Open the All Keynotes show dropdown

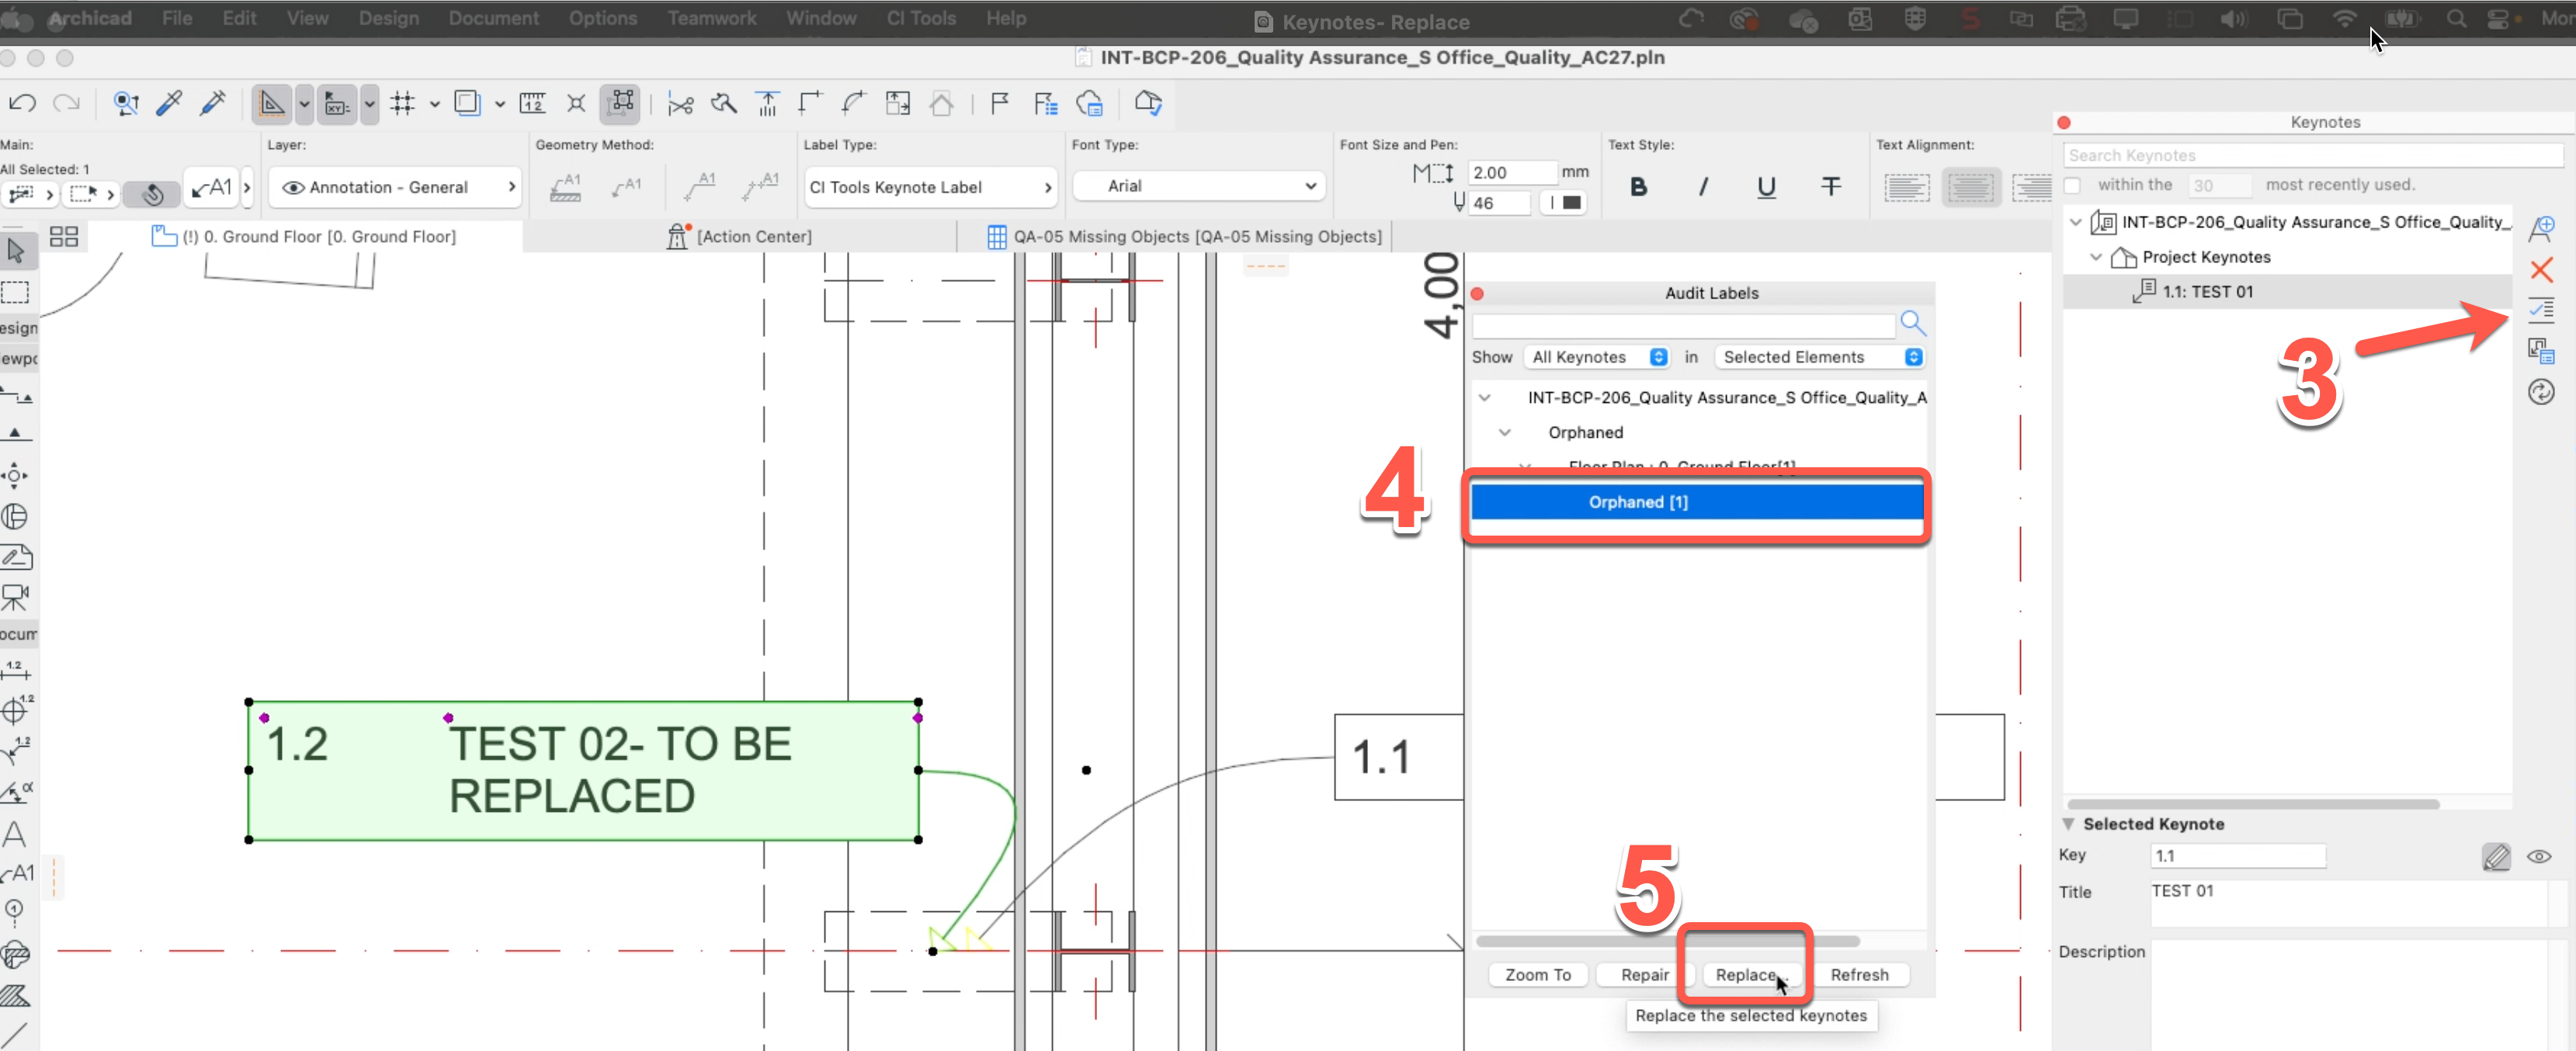pos(1598,357)
